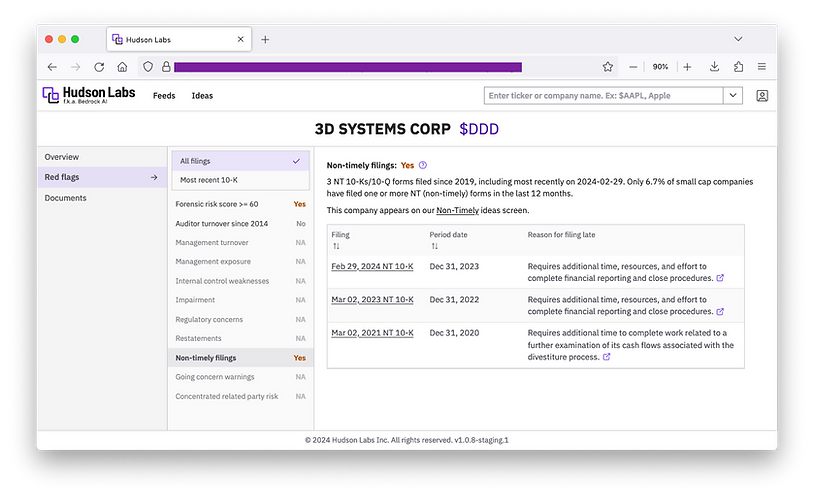Reload the page with browser refresh icon
The width and height of the screenshot is (814, 498).
(99, 67)
